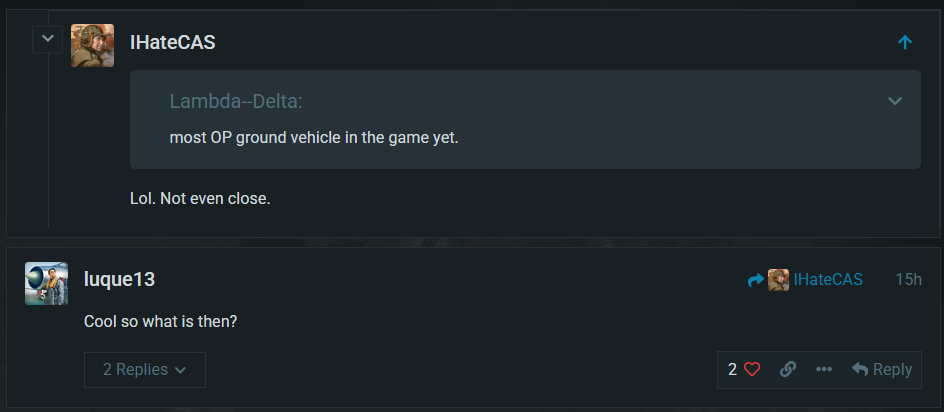
Task: Show the replied-to IHateCAS post link
Action: tap(828, 280)
